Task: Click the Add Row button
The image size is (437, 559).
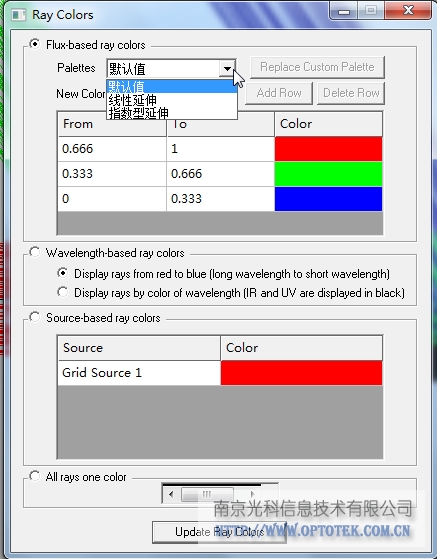Action: pyautogui.click(x=279, y=93)
